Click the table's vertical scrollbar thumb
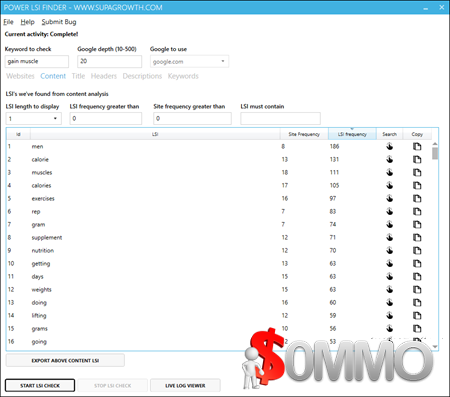Viewport: 450px width, 397px height. pos(435,154)
